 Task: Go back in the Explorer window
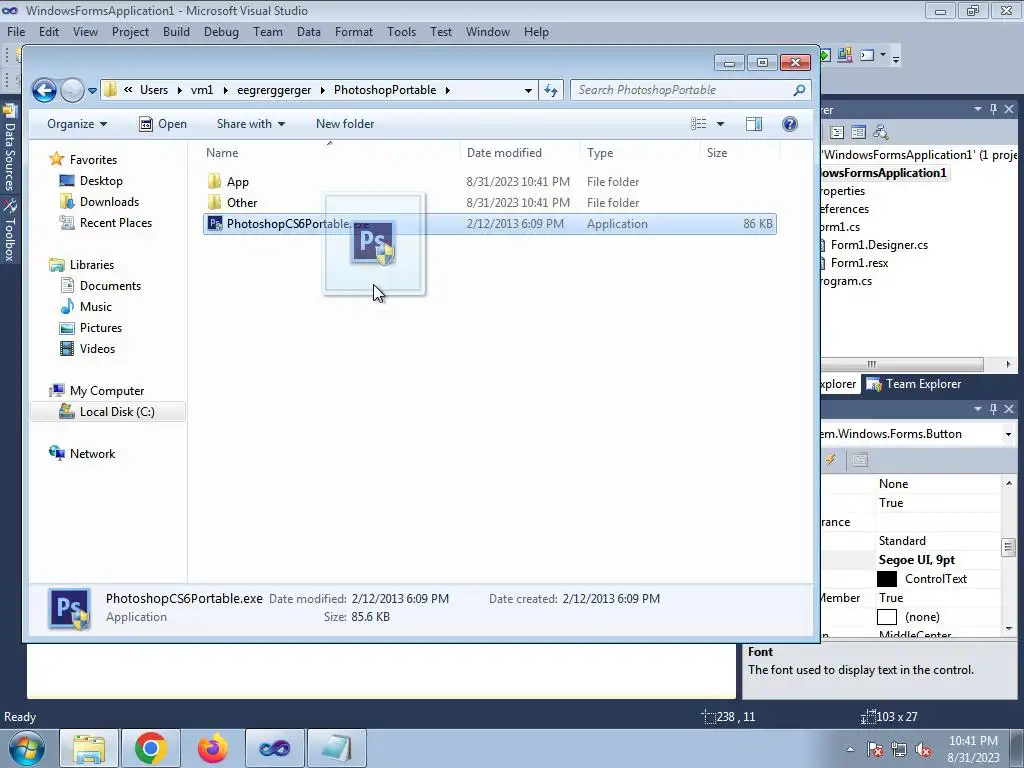(44, 90)
